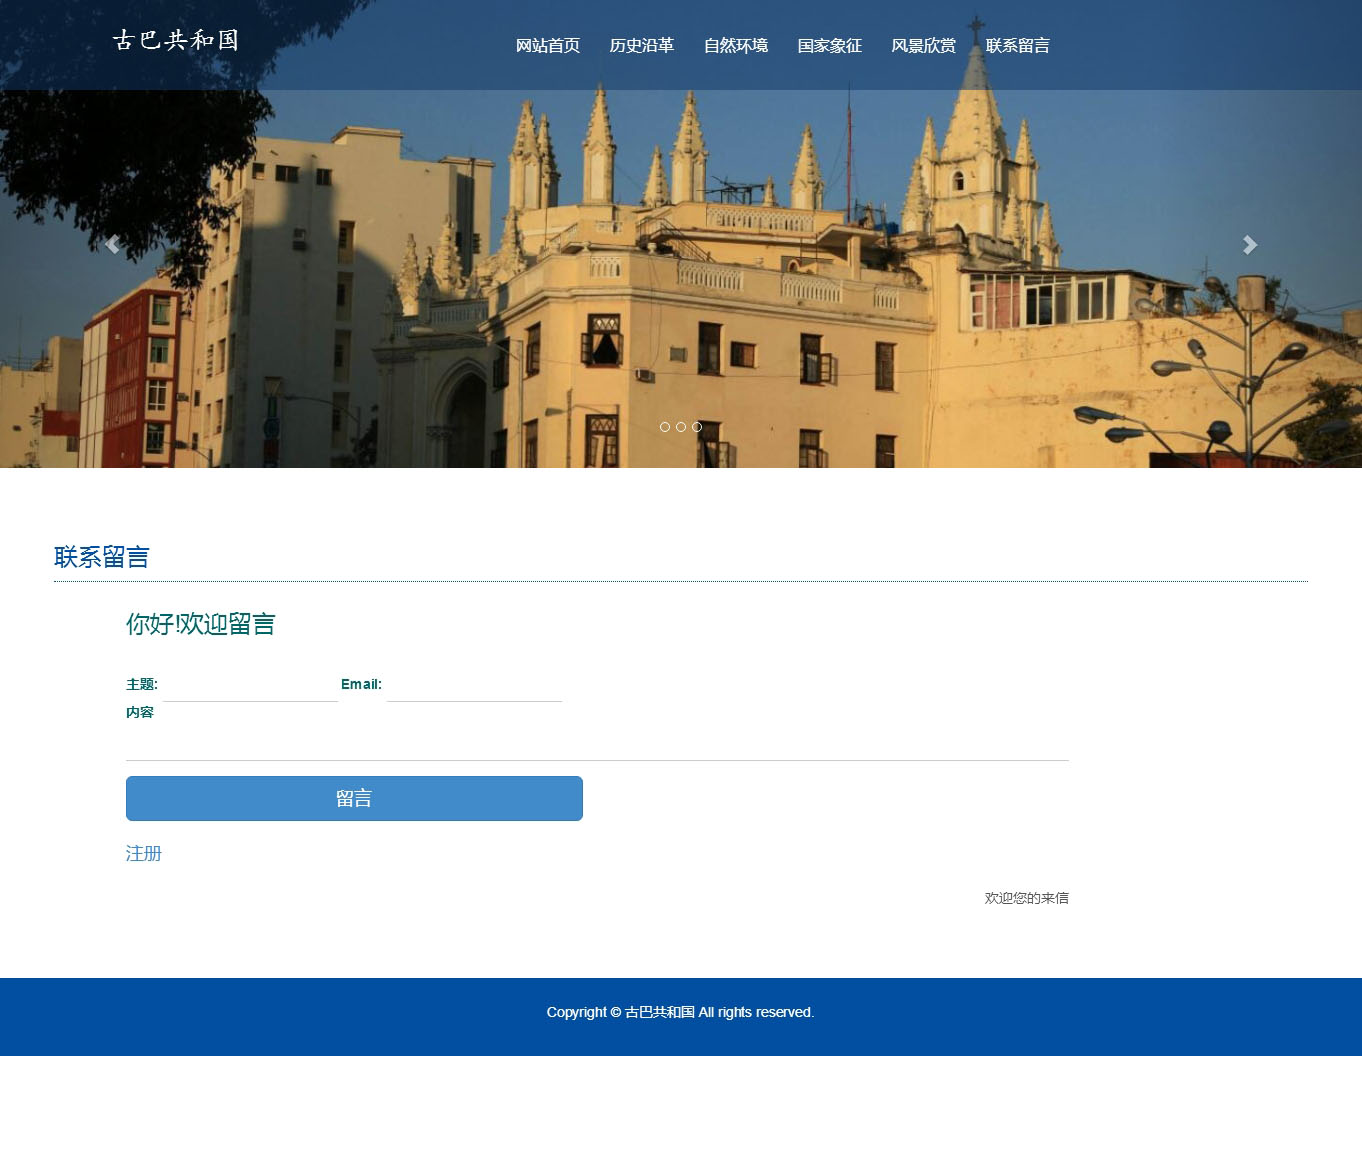Go to previous carousel slide arrow
Screen dimensions: 1362x1152
tap(112, 245)
